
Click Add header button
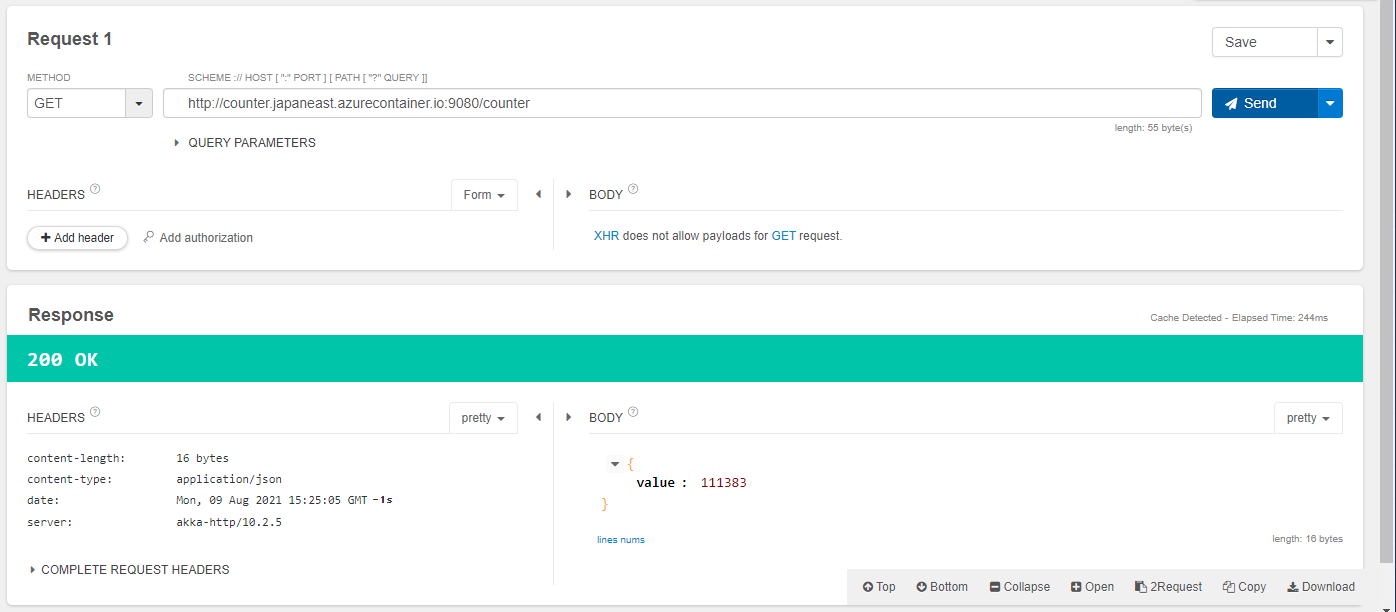pyautogui.click(x=78, y=238)
